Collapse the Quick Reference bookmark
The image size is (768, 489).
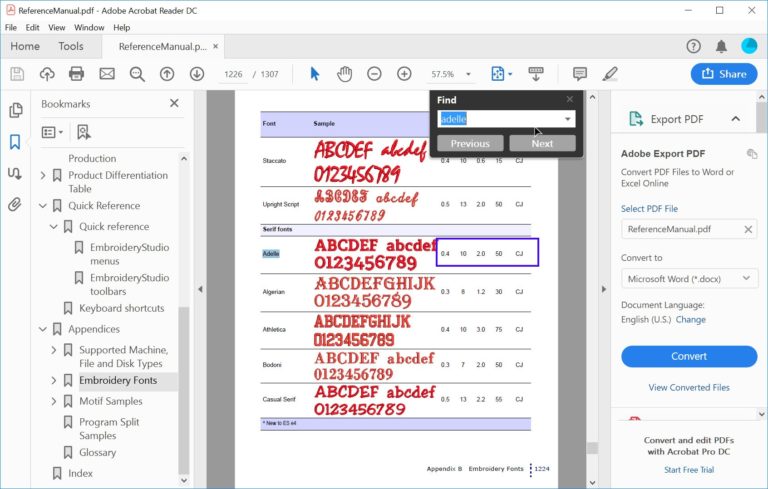(x=43, y=206)
